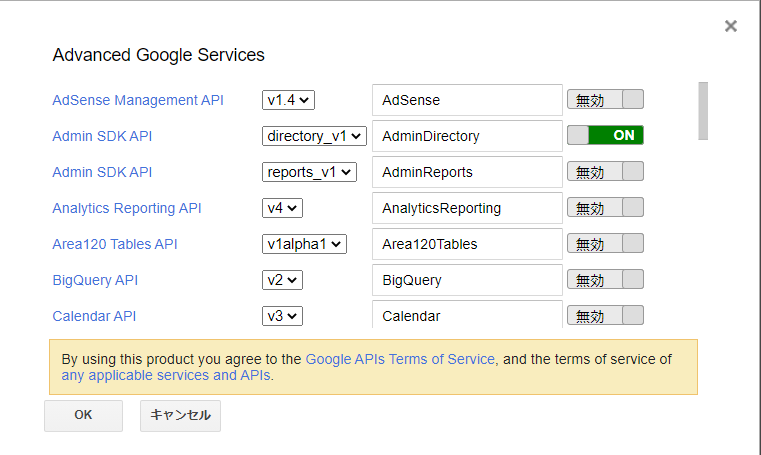The image size is (761, 455).
Task: Open the Area120 Tables API link
Action: (x=115, y=244)
